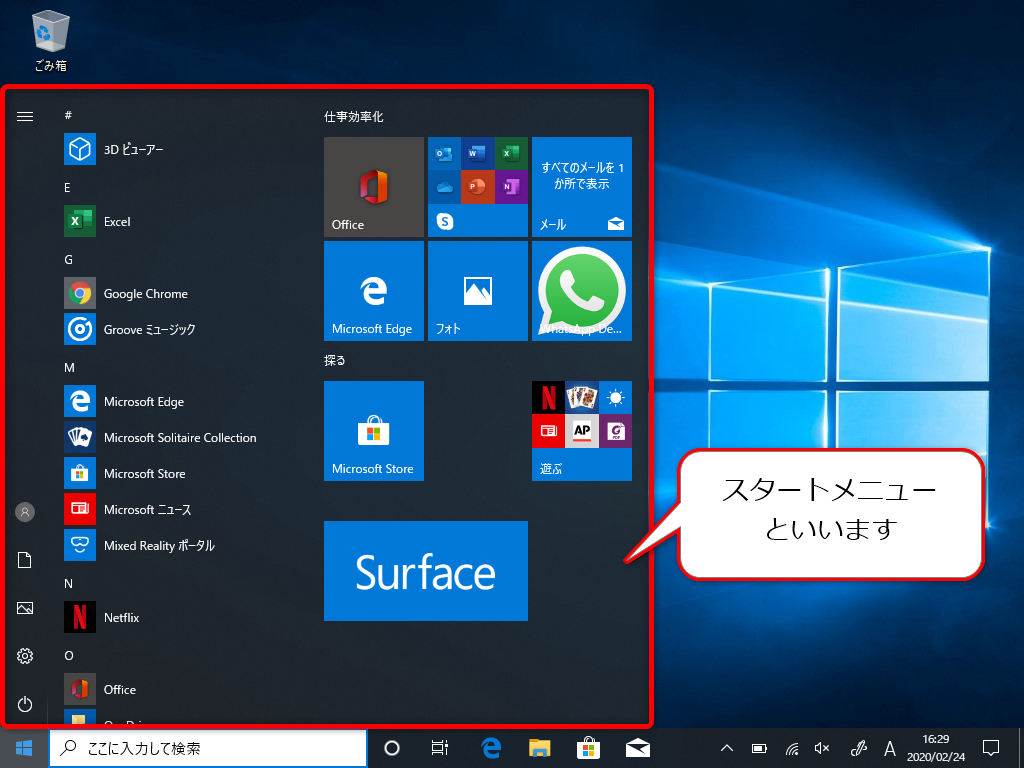The height and width of the screenshot is (768, 1024).
Task: Show hidden system tray icons chevron
Action: tap(727, 748)
